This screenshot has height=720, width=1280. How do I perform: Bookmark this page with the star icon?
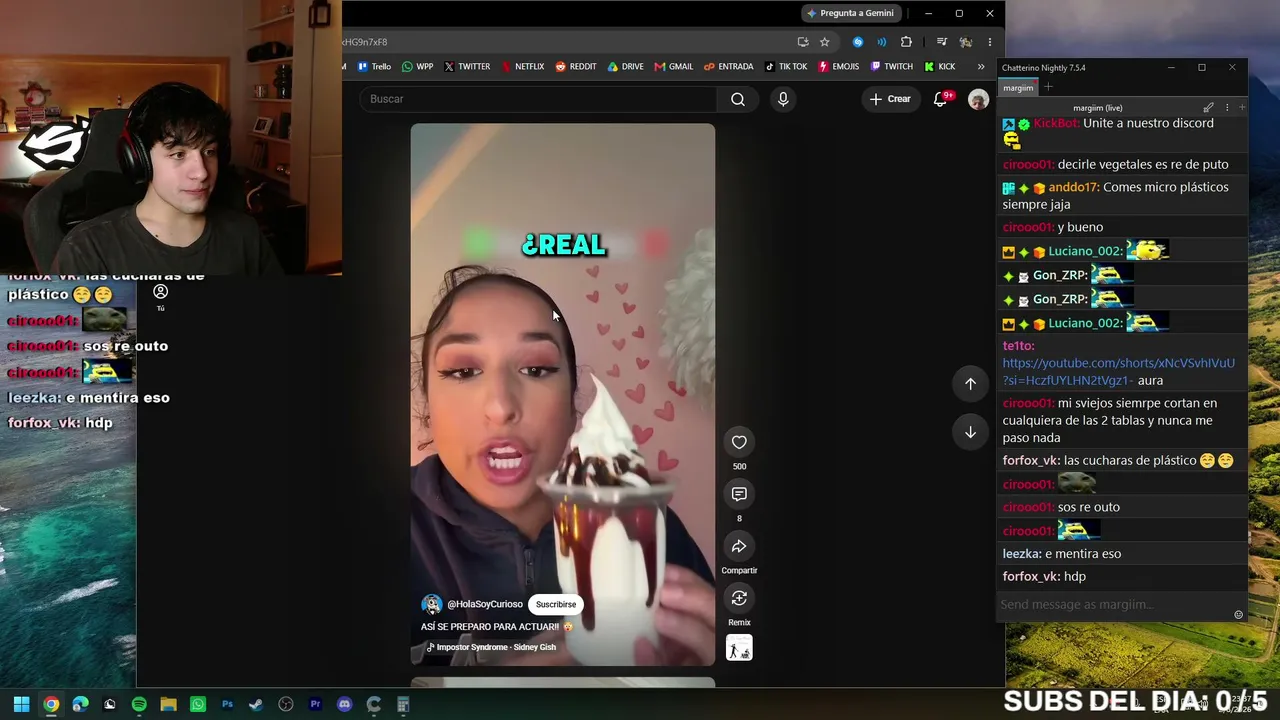point(824,42)
